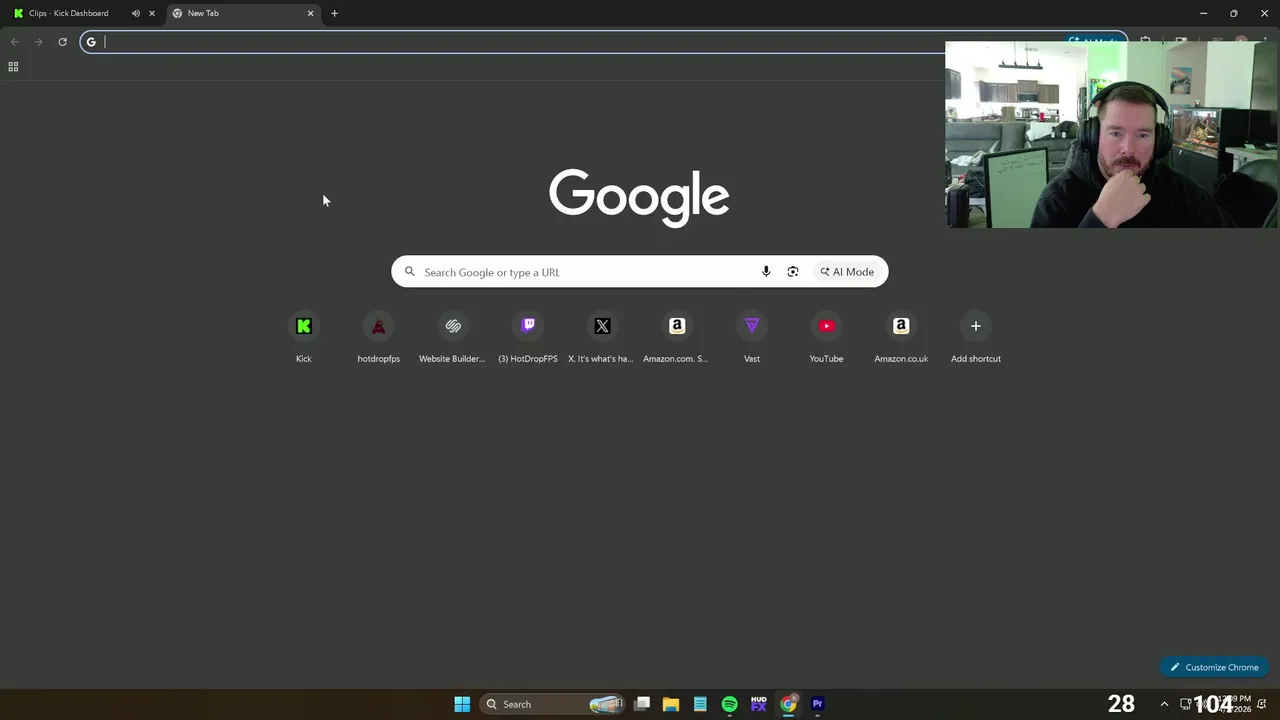The height and width of the screenshot is (720, 1280).
Task: Open Adobe Premiere Pro from taskbar
Action: click(x=817, y=704)
